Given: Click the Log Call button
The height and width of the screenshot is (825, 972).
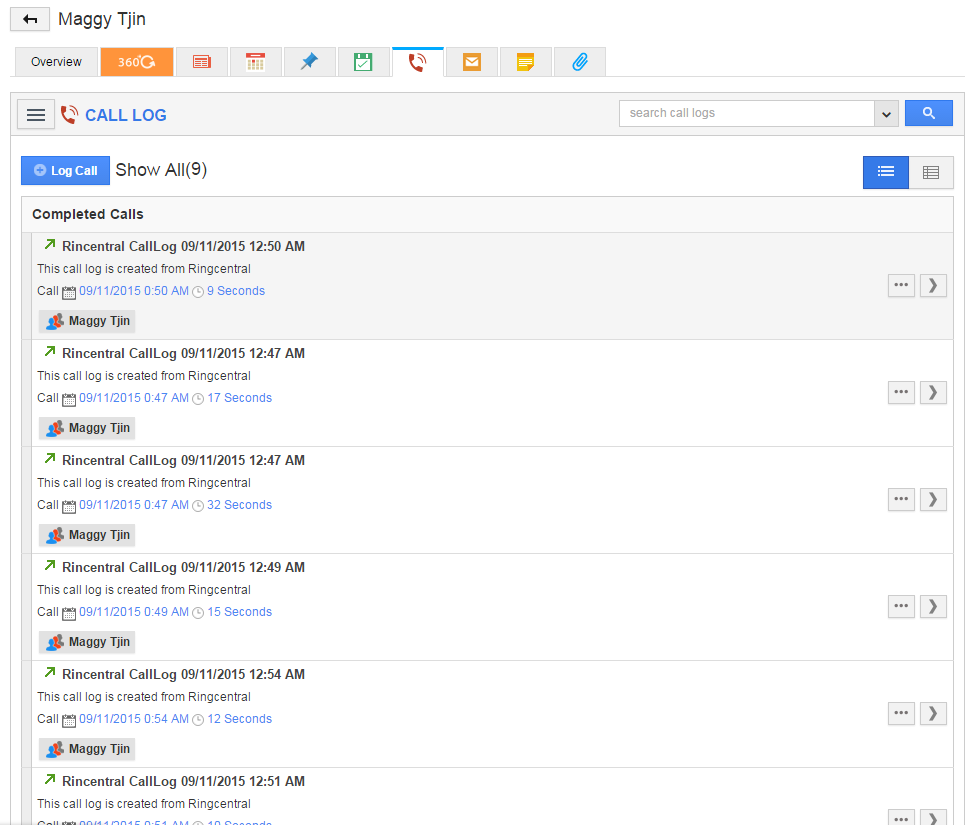Looking at the screenshot, I should 65,171.
